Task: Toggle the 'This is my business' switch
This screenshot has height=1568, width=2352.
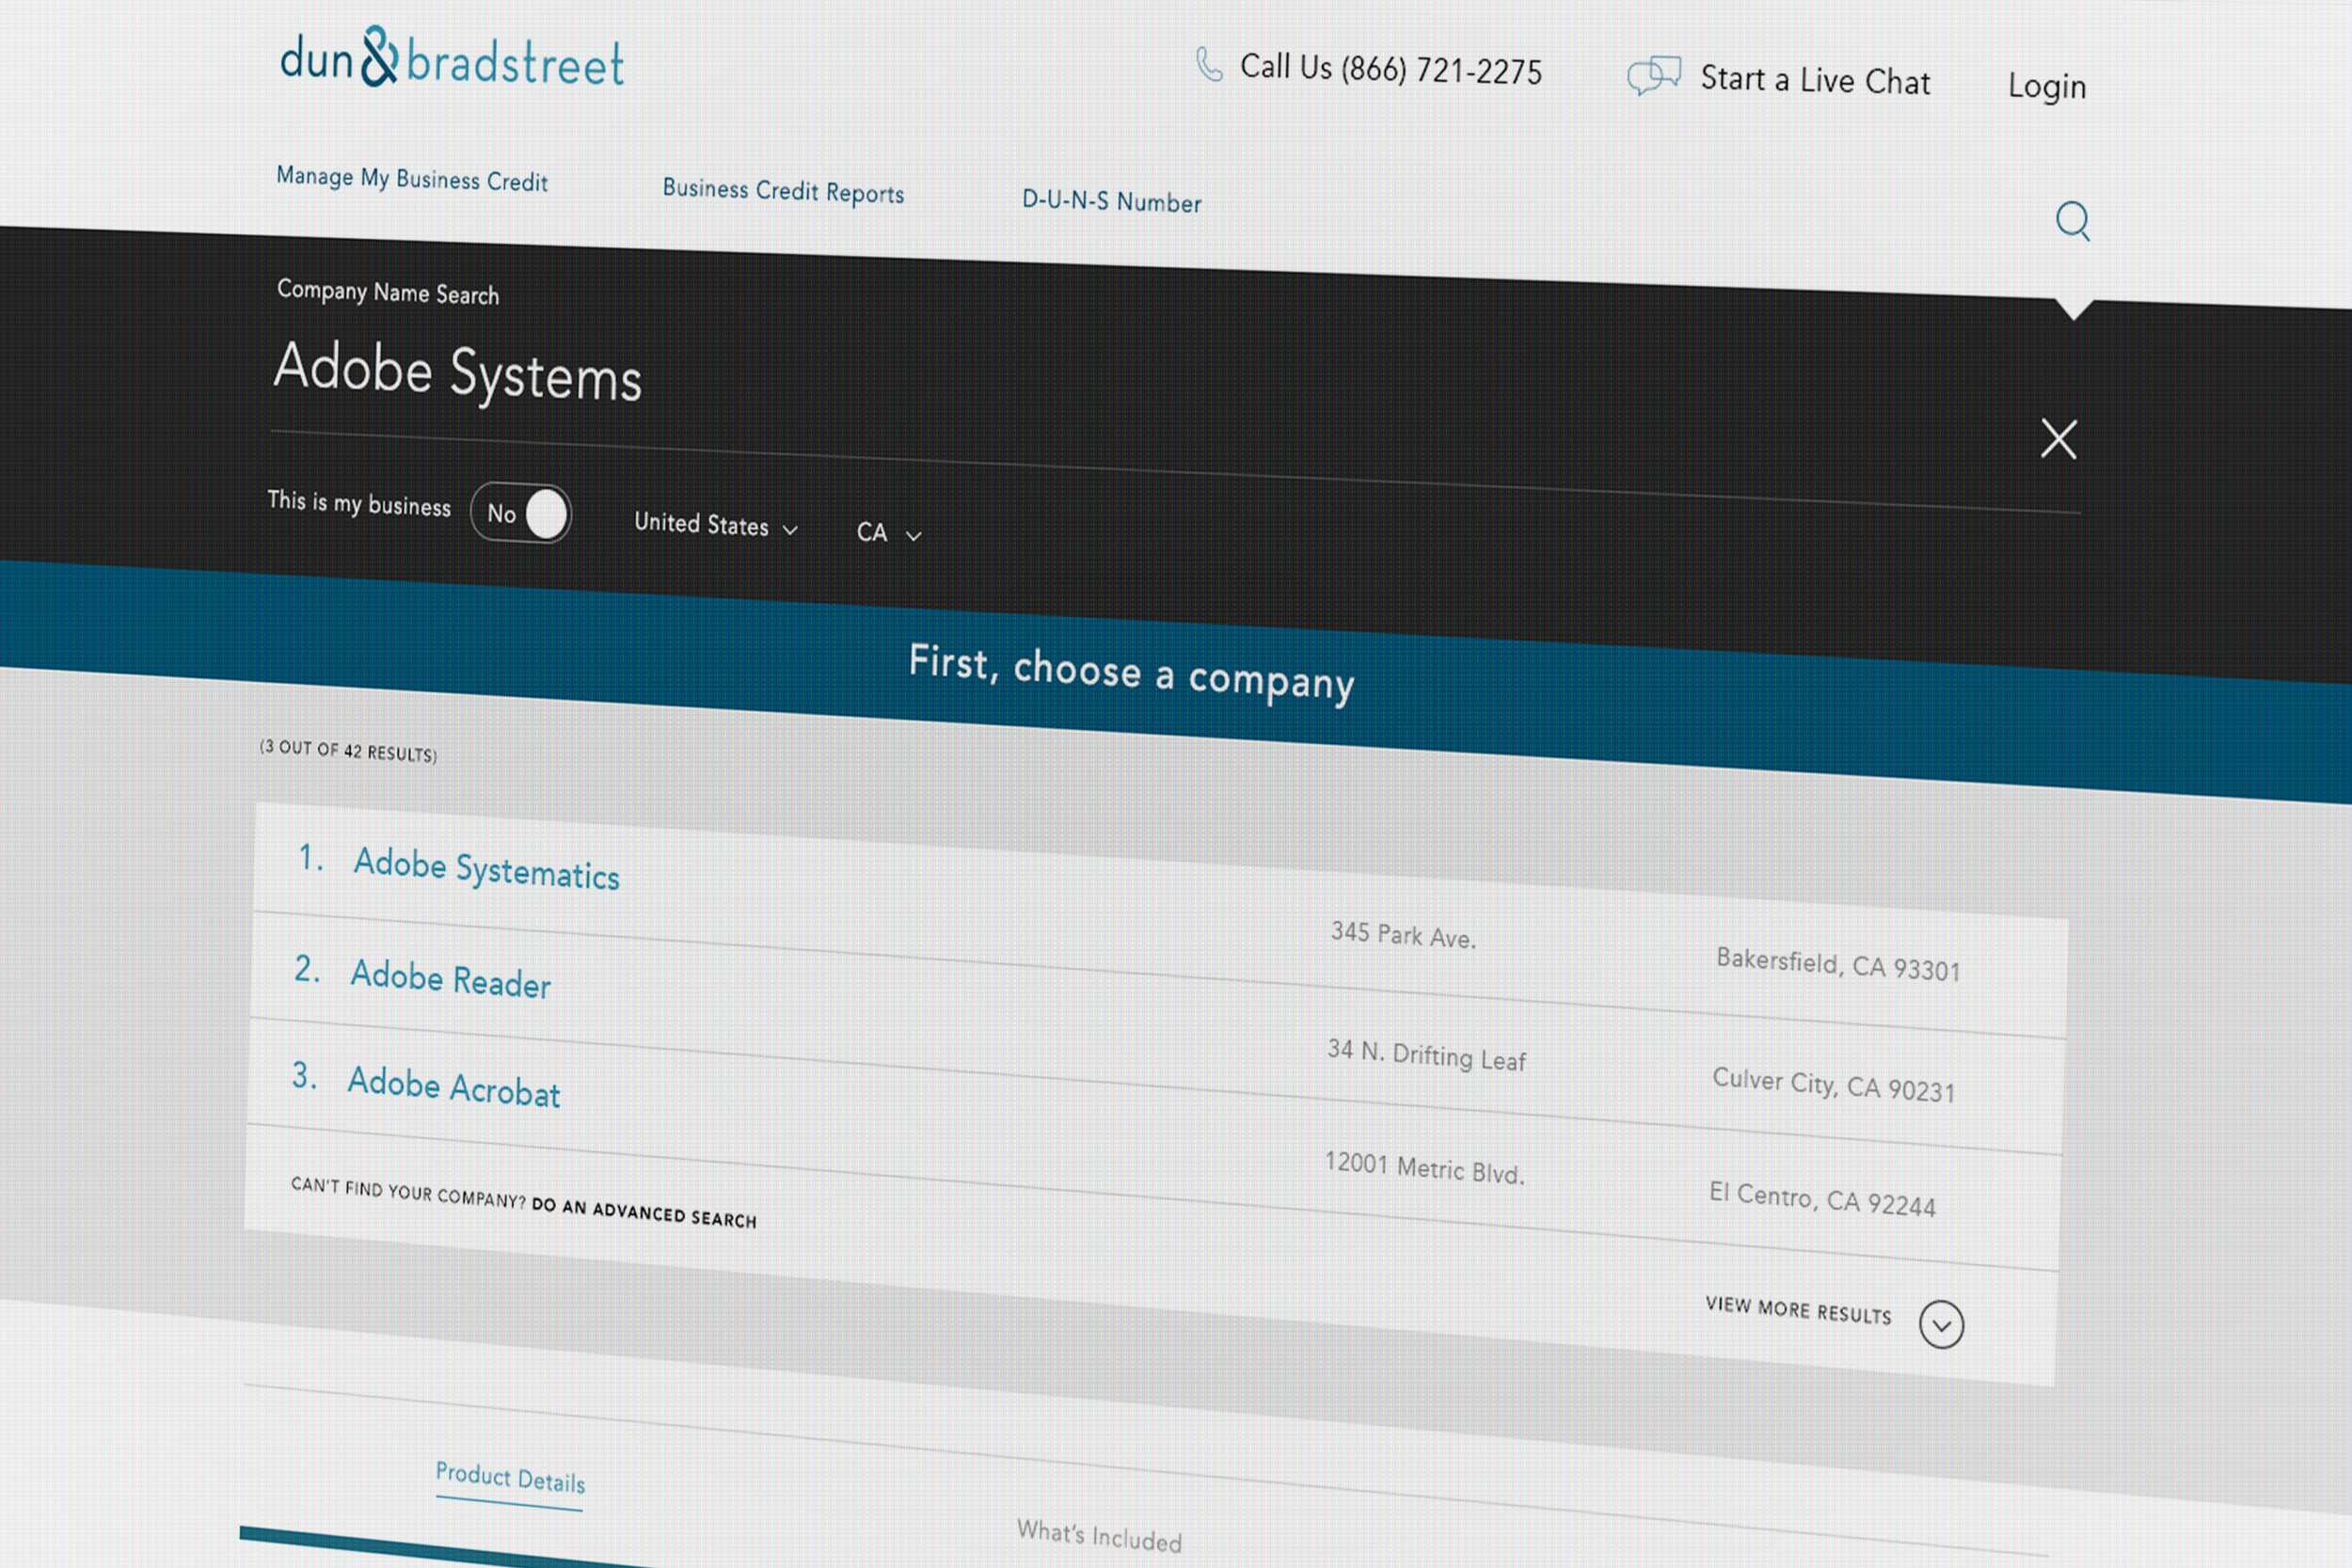Action: coord(521,514)
